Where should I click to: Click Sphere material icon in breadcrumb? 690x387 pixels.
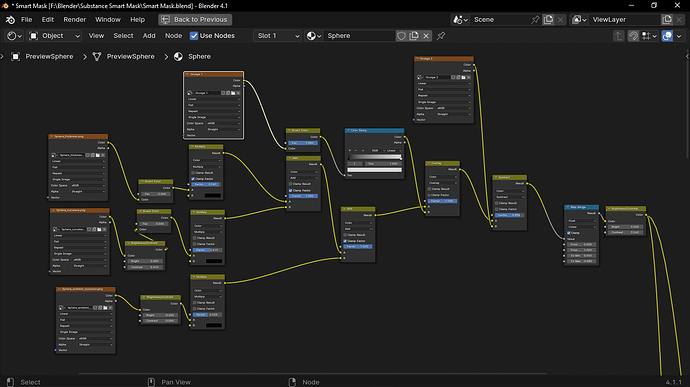coord(178,56)
